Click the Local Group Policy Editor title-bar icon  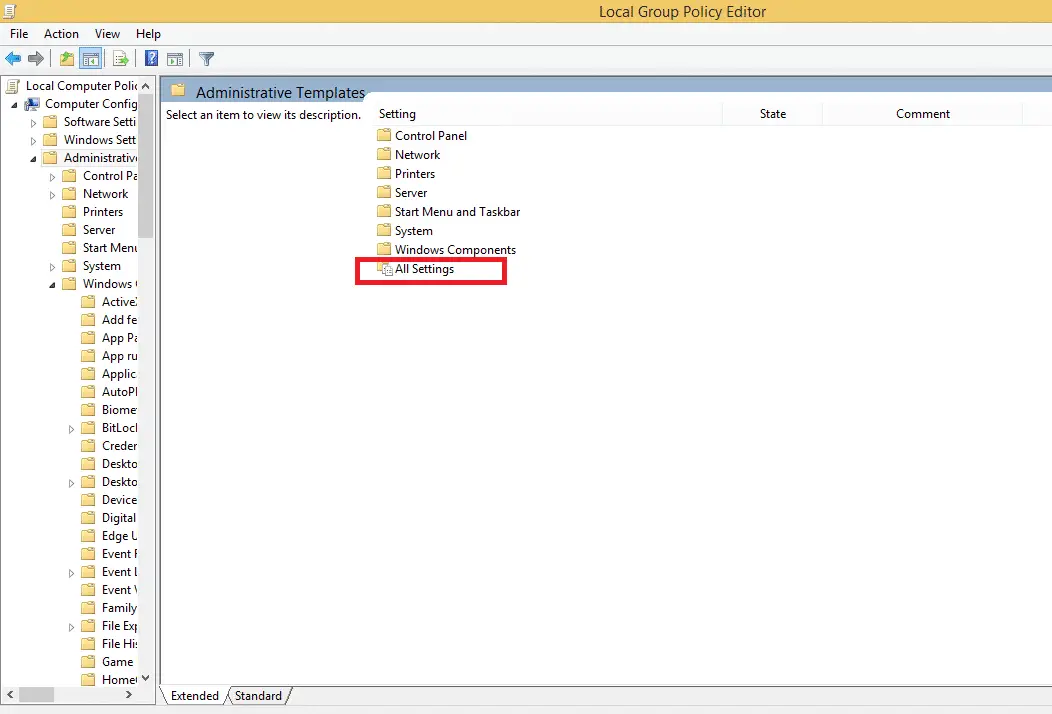pyautogui.click(x=9, y=11)
